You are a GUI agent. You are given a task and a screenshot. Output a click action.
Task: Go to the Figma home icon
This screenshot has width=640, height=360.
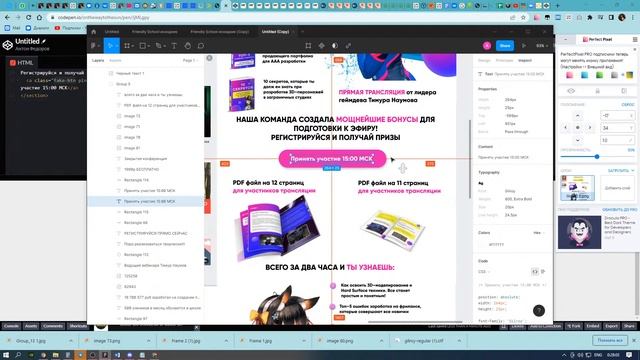coord(93,32)
